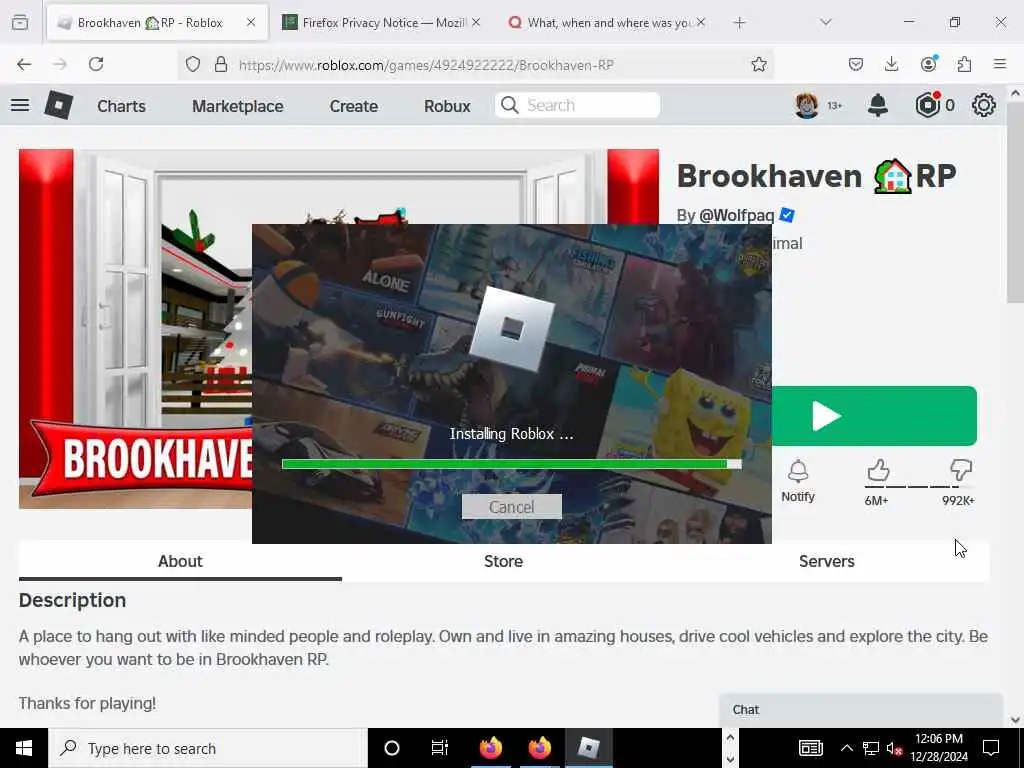Click the Installing Roblox progress bar
Screen dimensions: 1024x768
512,464
